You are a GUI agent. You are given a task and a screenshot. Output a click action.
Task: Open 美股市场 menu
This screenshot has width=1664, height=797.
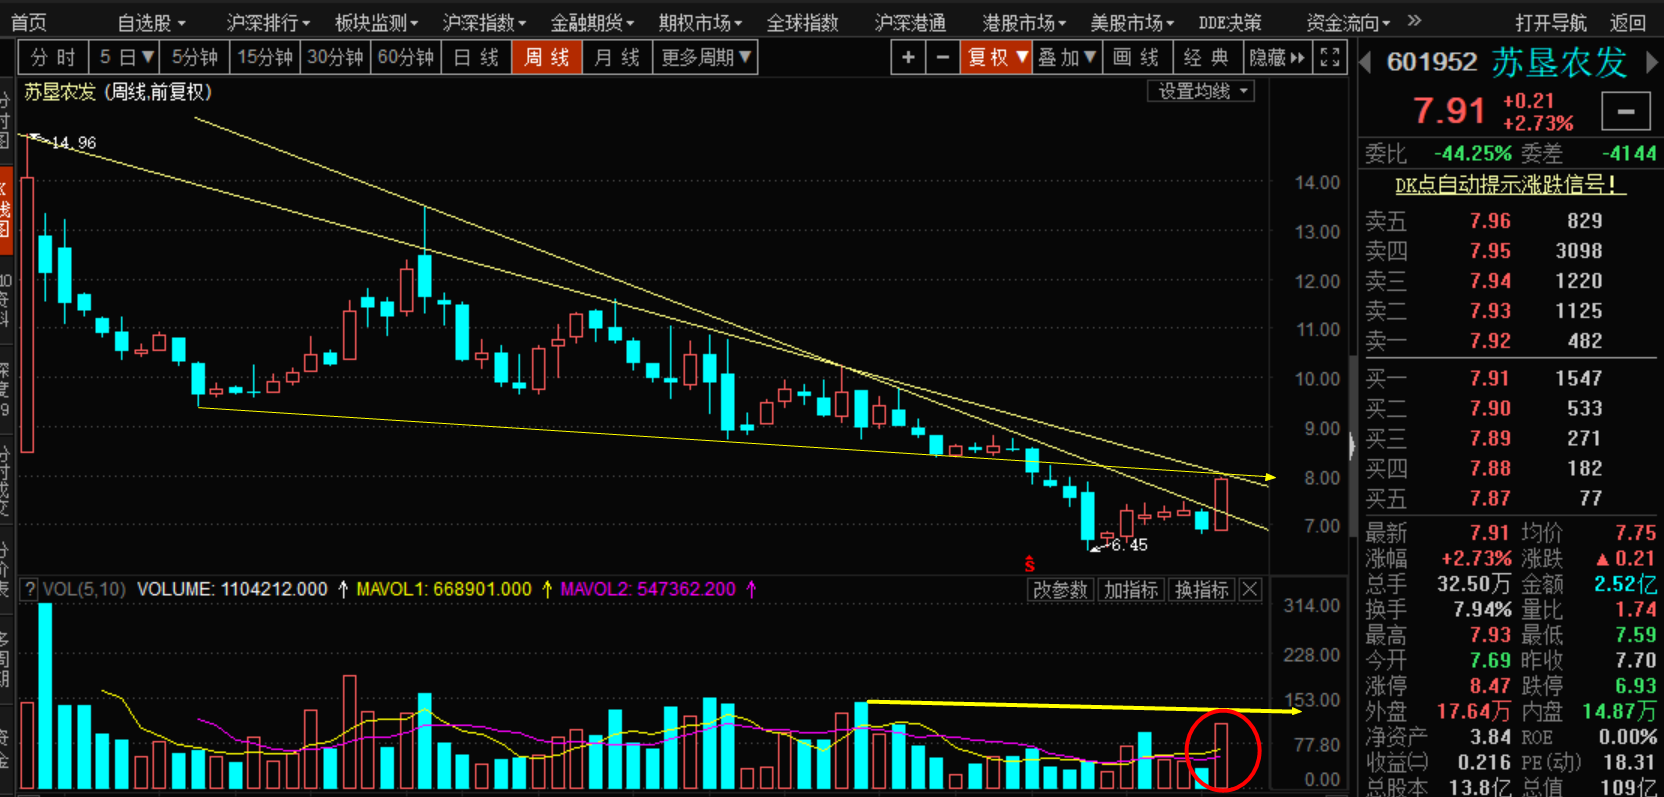pos(1132,22)
